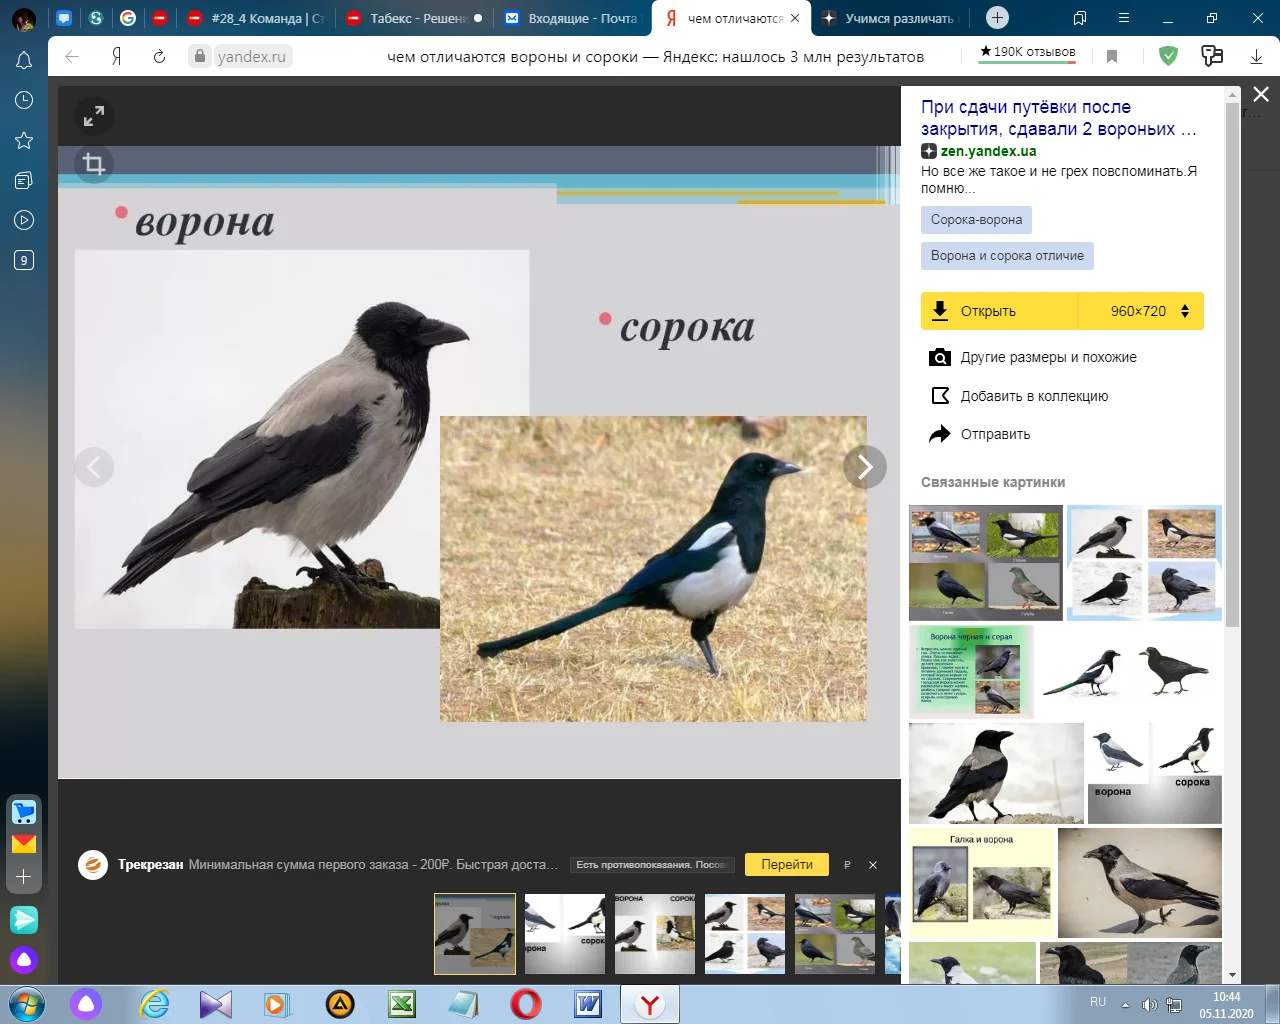
Task: Reload the current page
Action: click(158, 57)
